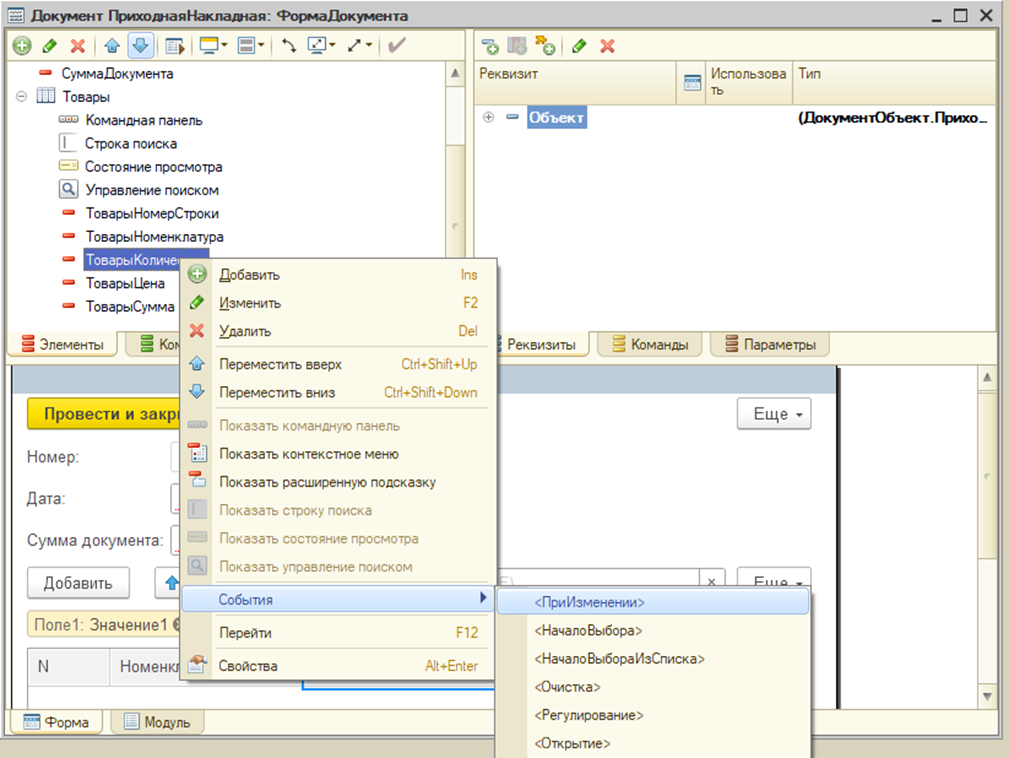The height and width of the screenshot is (758, 1009).
Task: Click the pencil Edit icon in attributes toolbar
Action: 579,46
